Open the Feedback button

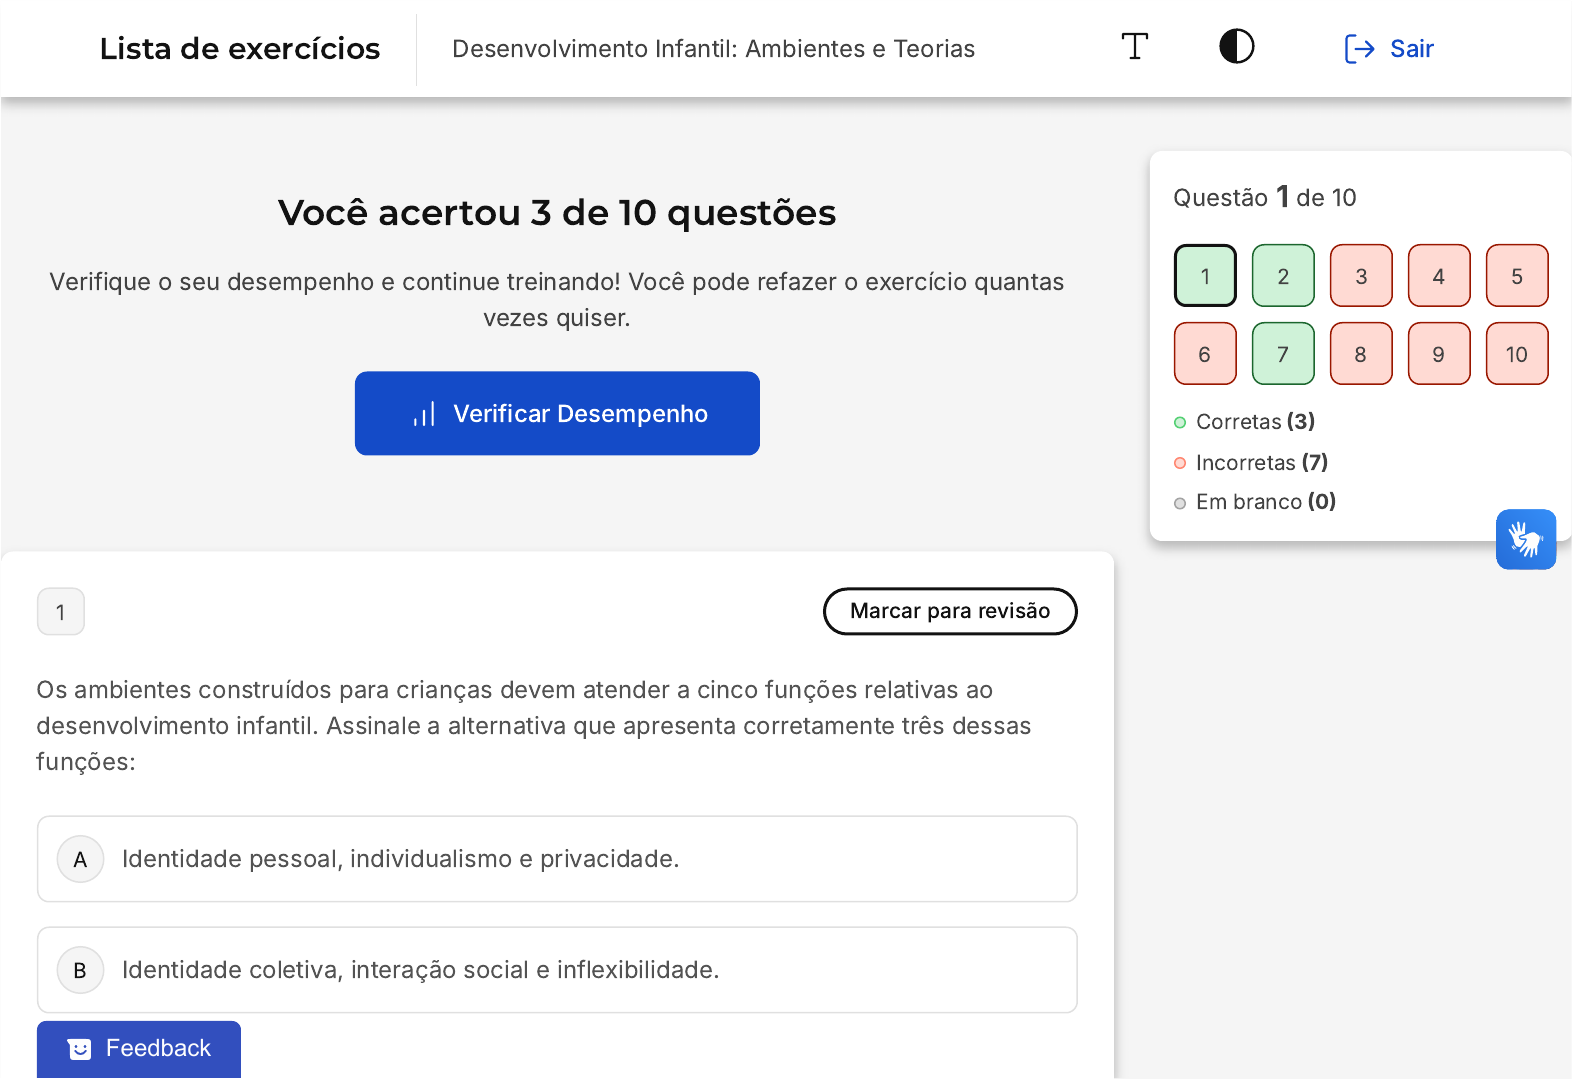tap(139, 1048)
